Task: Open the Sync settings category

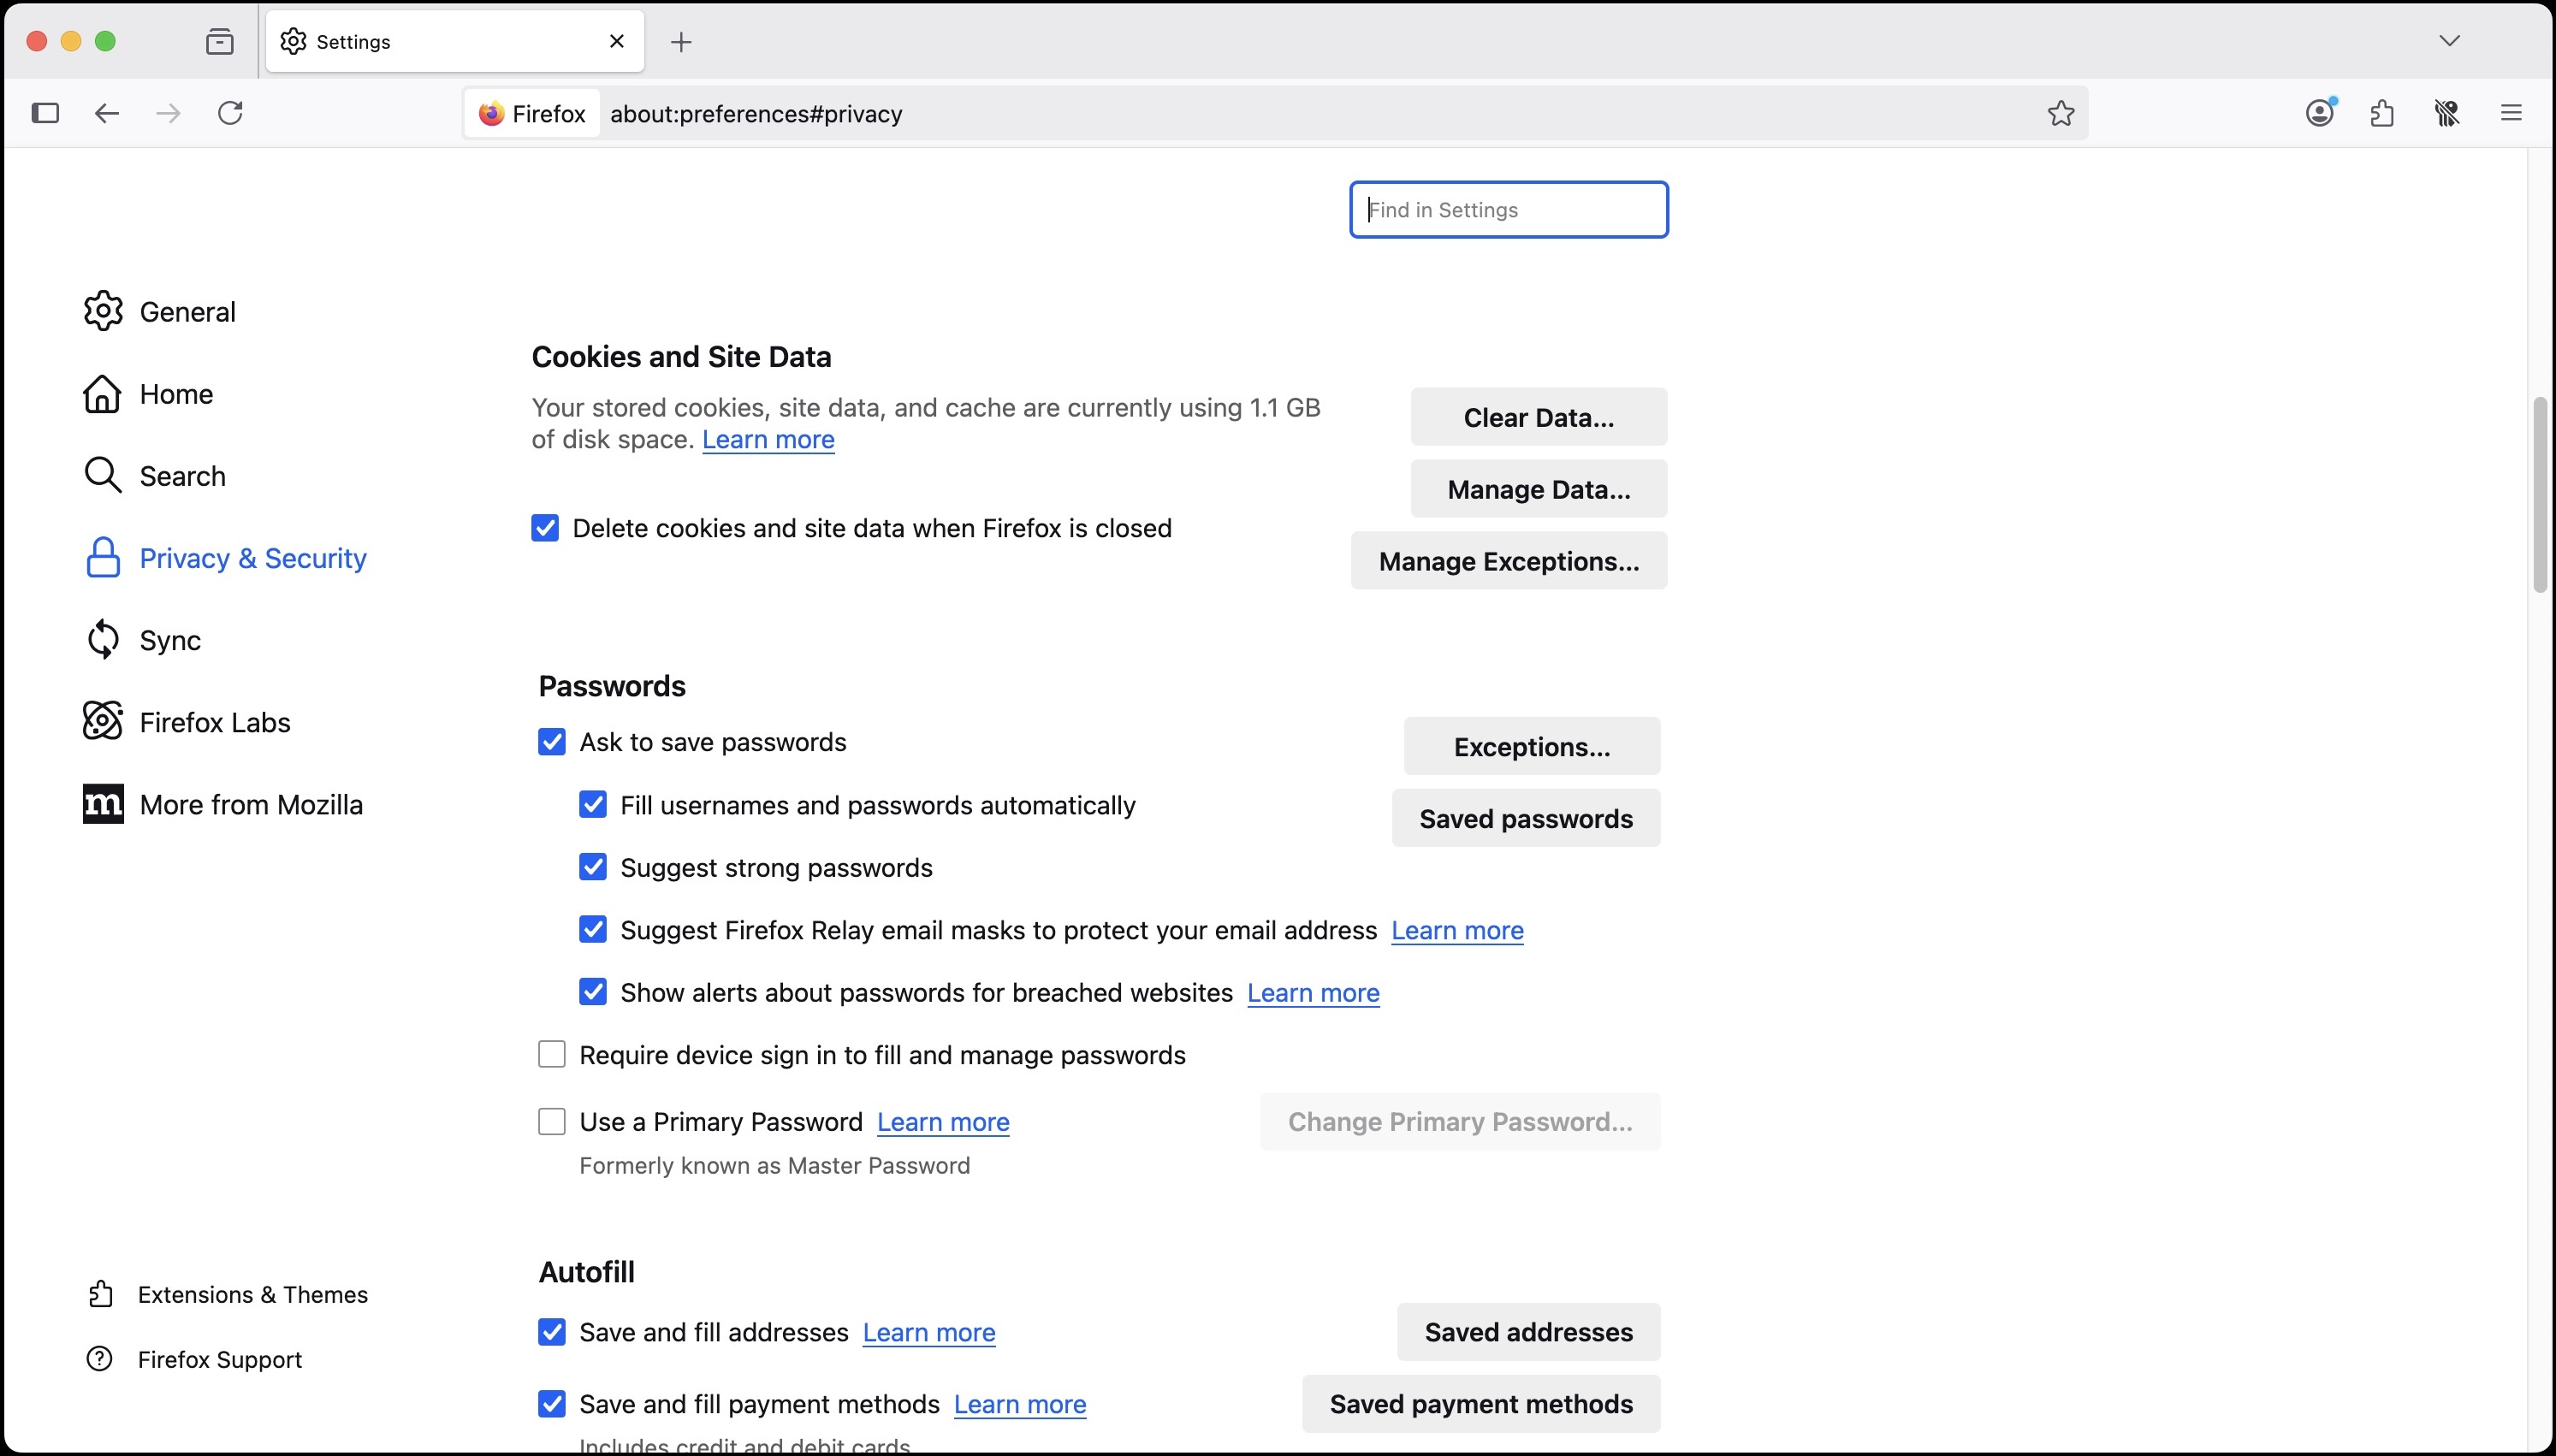Action: tap(142, 640)
